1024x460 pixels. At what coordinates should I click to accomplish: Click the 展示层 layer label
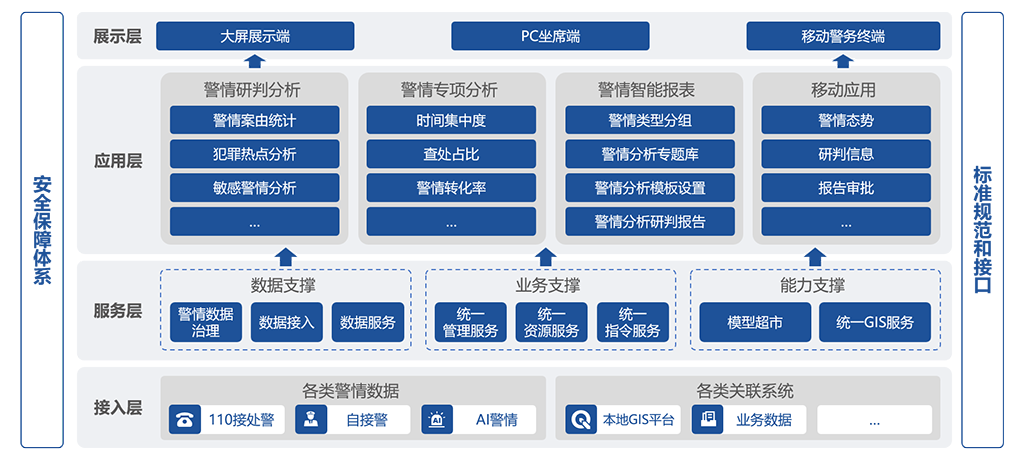pos(118,36)
